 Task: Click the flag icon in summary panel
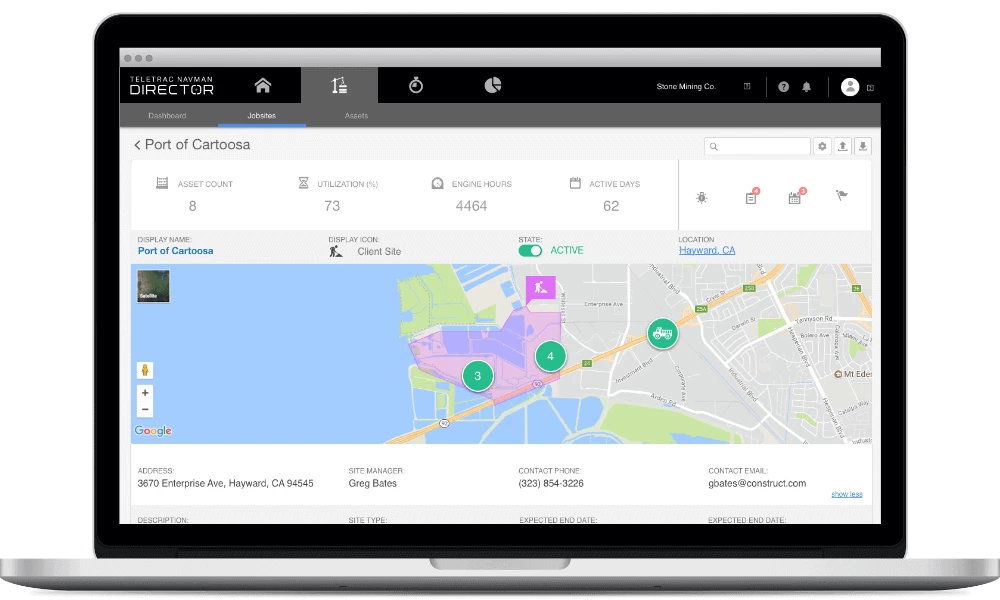click(x=842, y=197)
